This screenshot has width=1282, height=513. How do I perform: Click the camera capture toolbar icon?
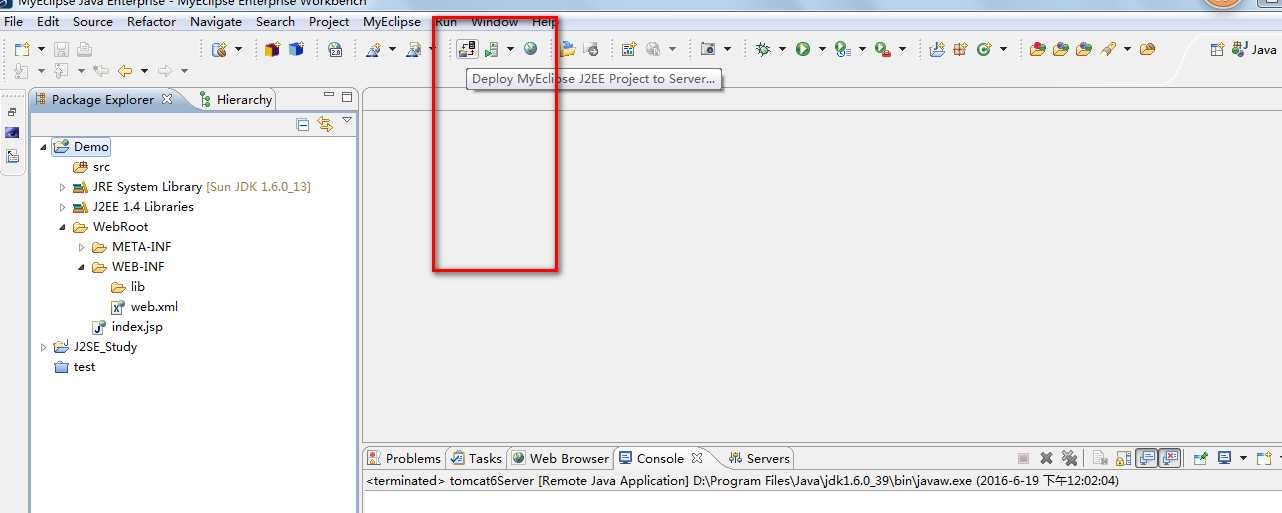click(708, 48)
